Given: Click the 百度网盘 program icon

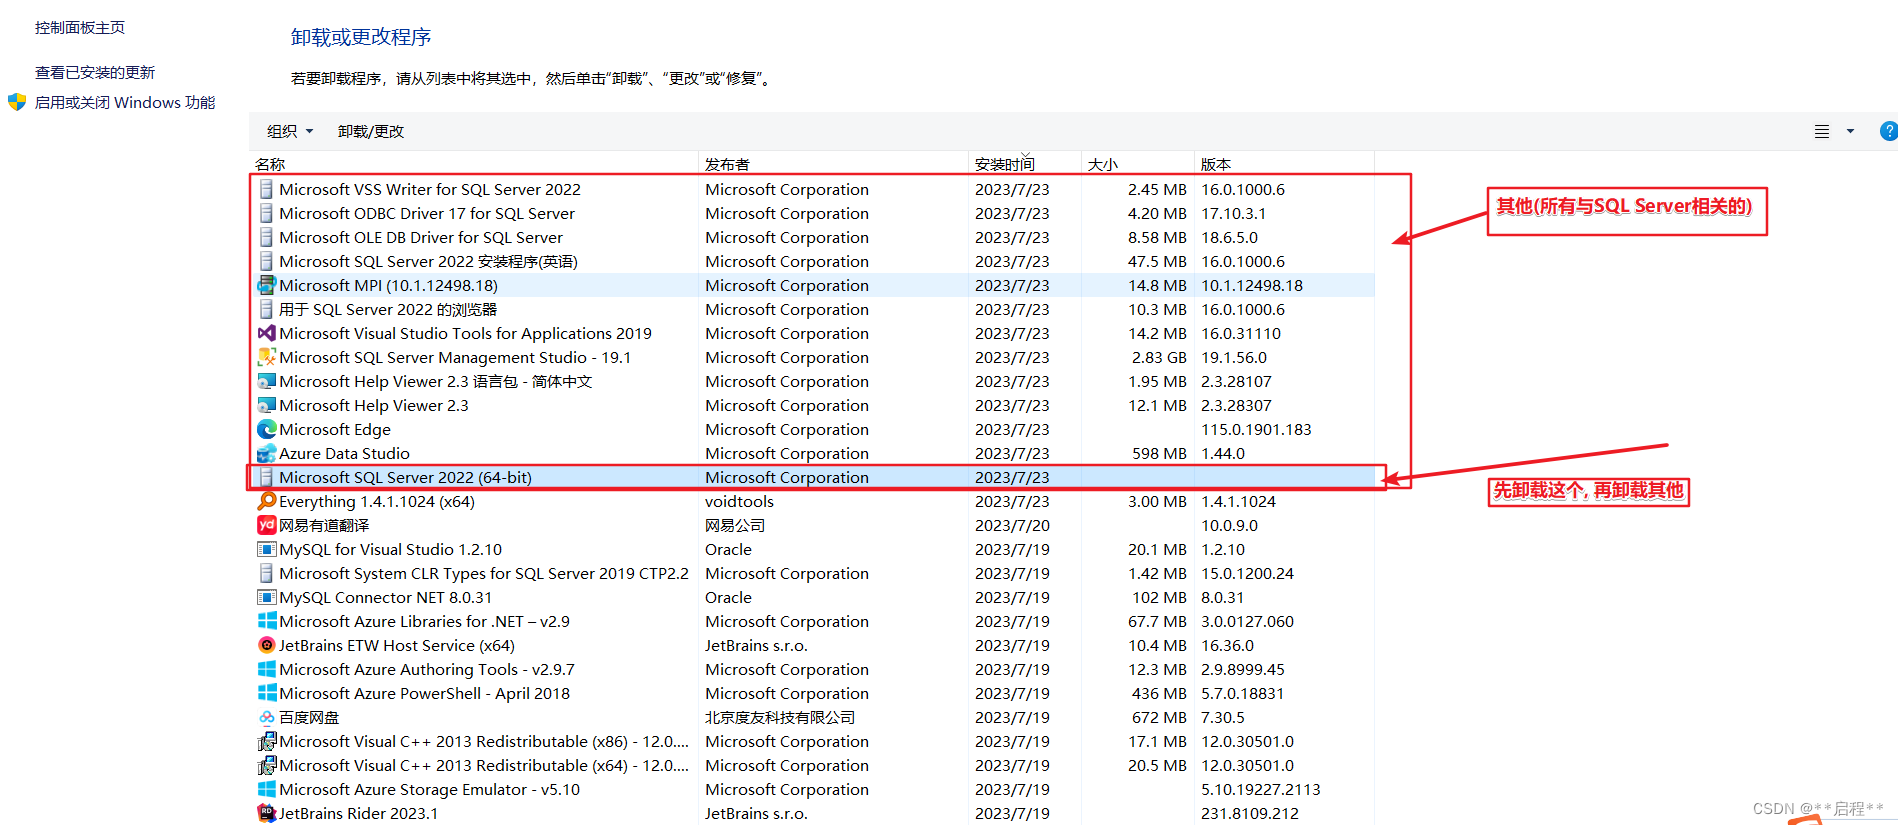Looking at the screenshot, I should coord(266,717).
